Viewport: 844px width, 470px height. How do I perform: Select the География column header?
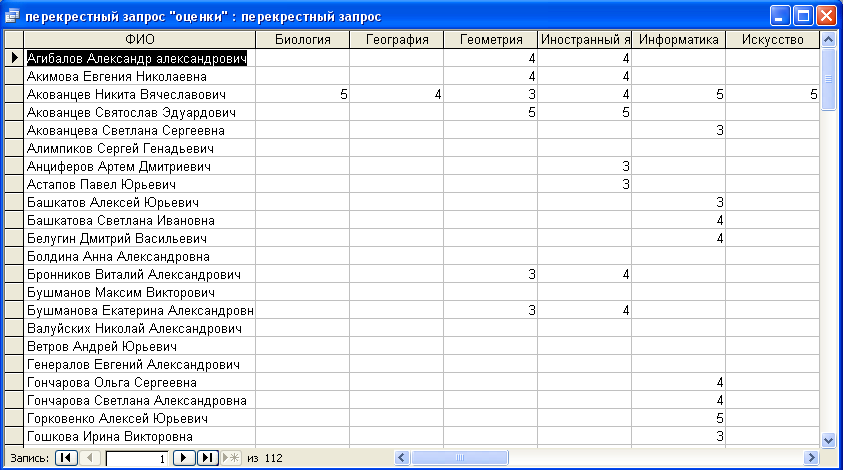coord(397,39)
